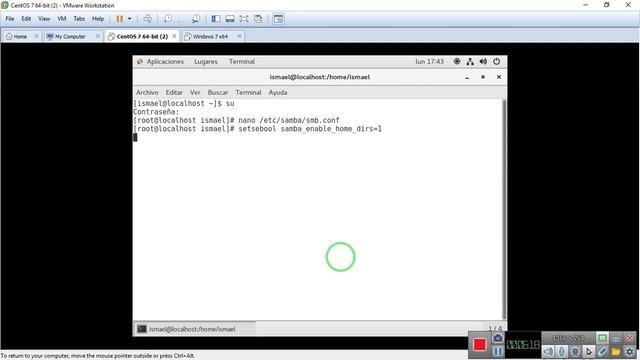Switch to the Windows 7 x64 tab
Screen dimensions: 640x360
pyautogui.click(x=207, y=36)
